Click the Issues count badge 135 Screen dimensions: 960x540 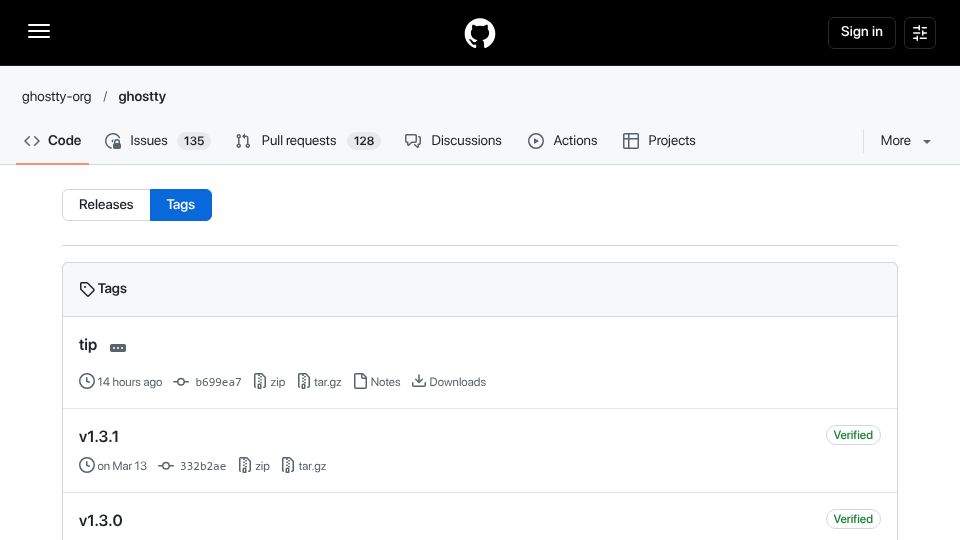click(193, 141)
